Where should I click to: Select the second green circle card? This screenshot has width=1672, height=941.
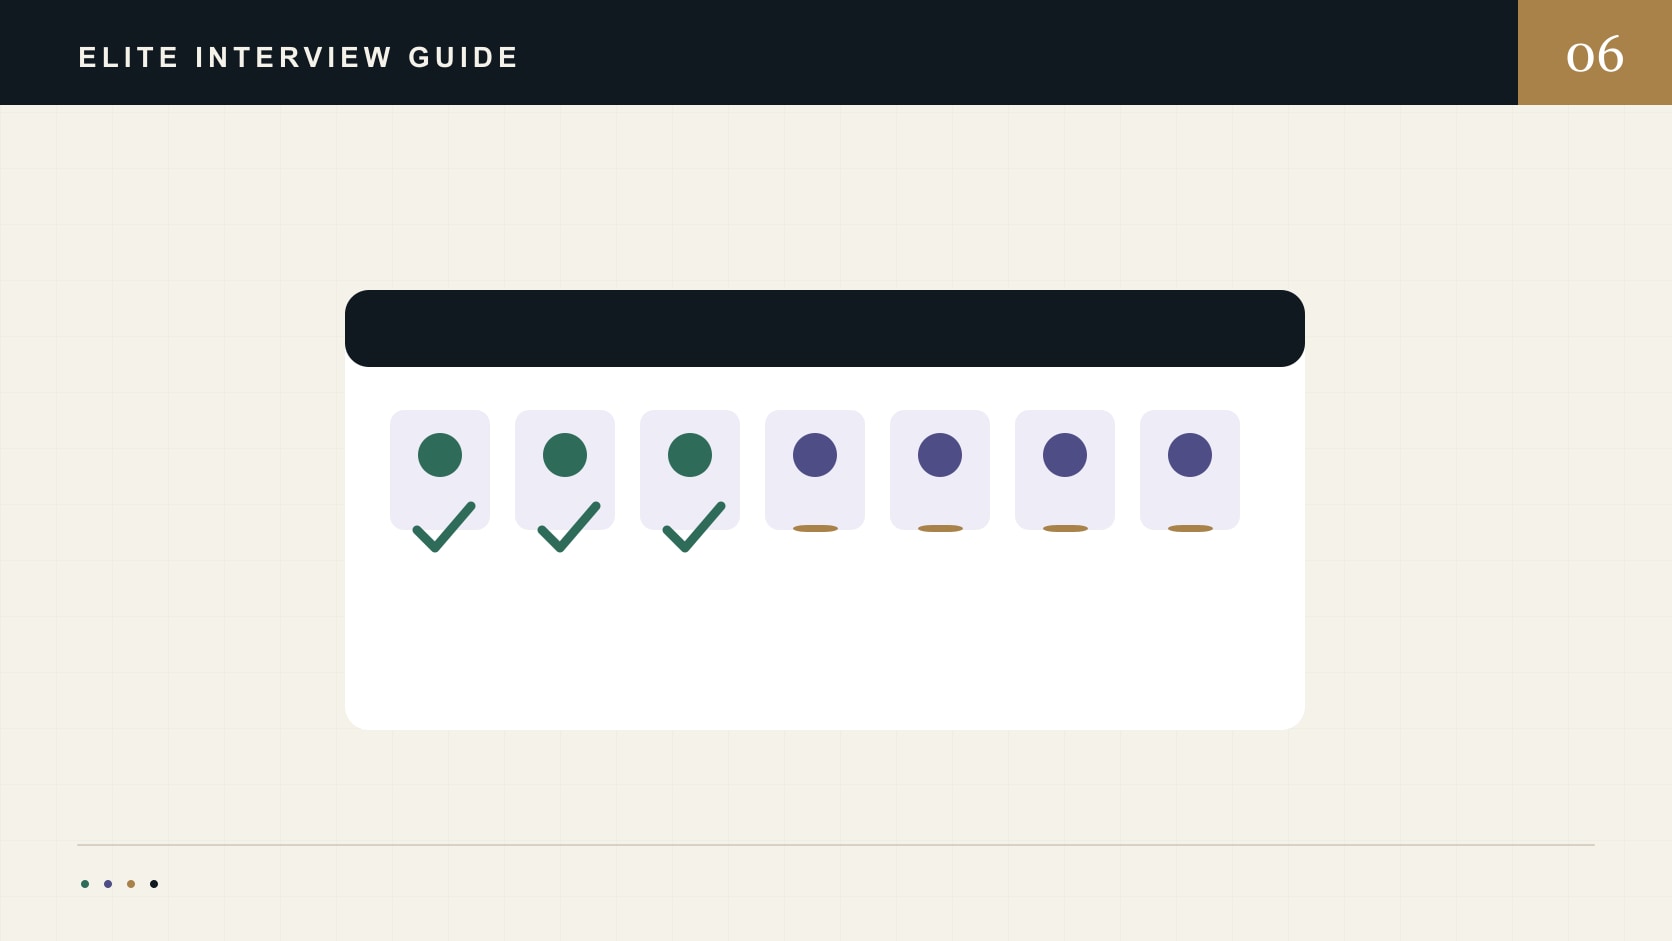(x=565, y=470)
